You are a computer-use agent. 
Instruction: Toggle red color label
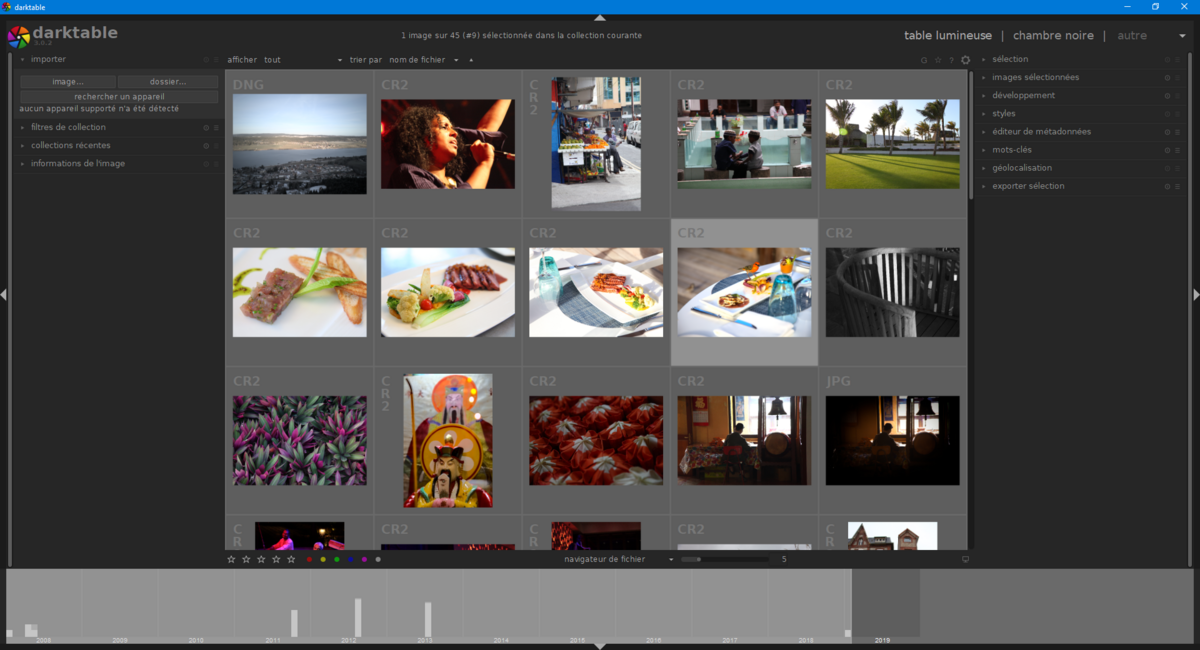(x=309, y=560)
